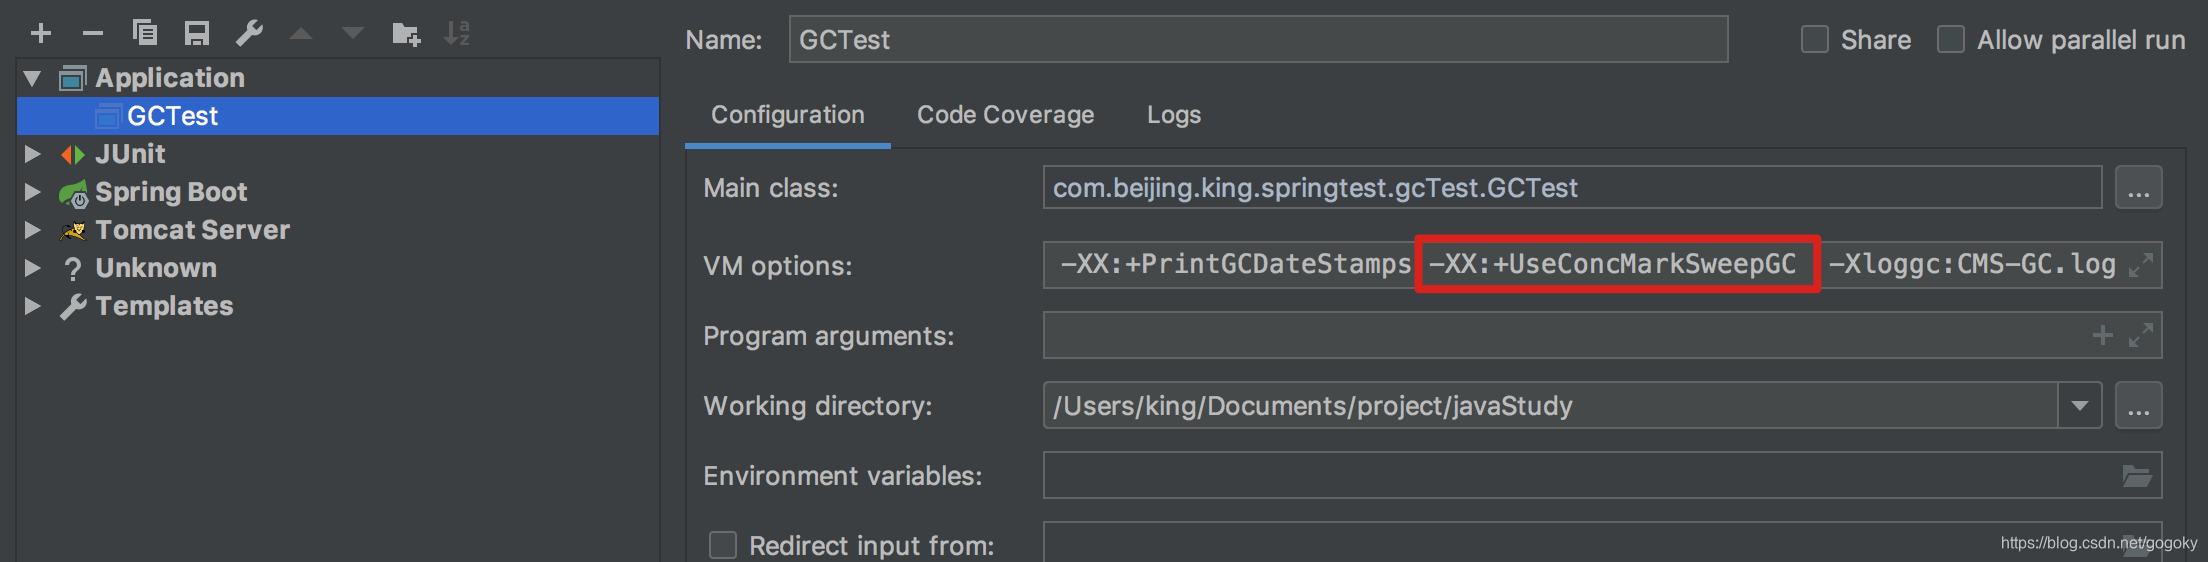
Task: Click the Sort Configurations alphabetically icon
Action: tap(457, 34)
